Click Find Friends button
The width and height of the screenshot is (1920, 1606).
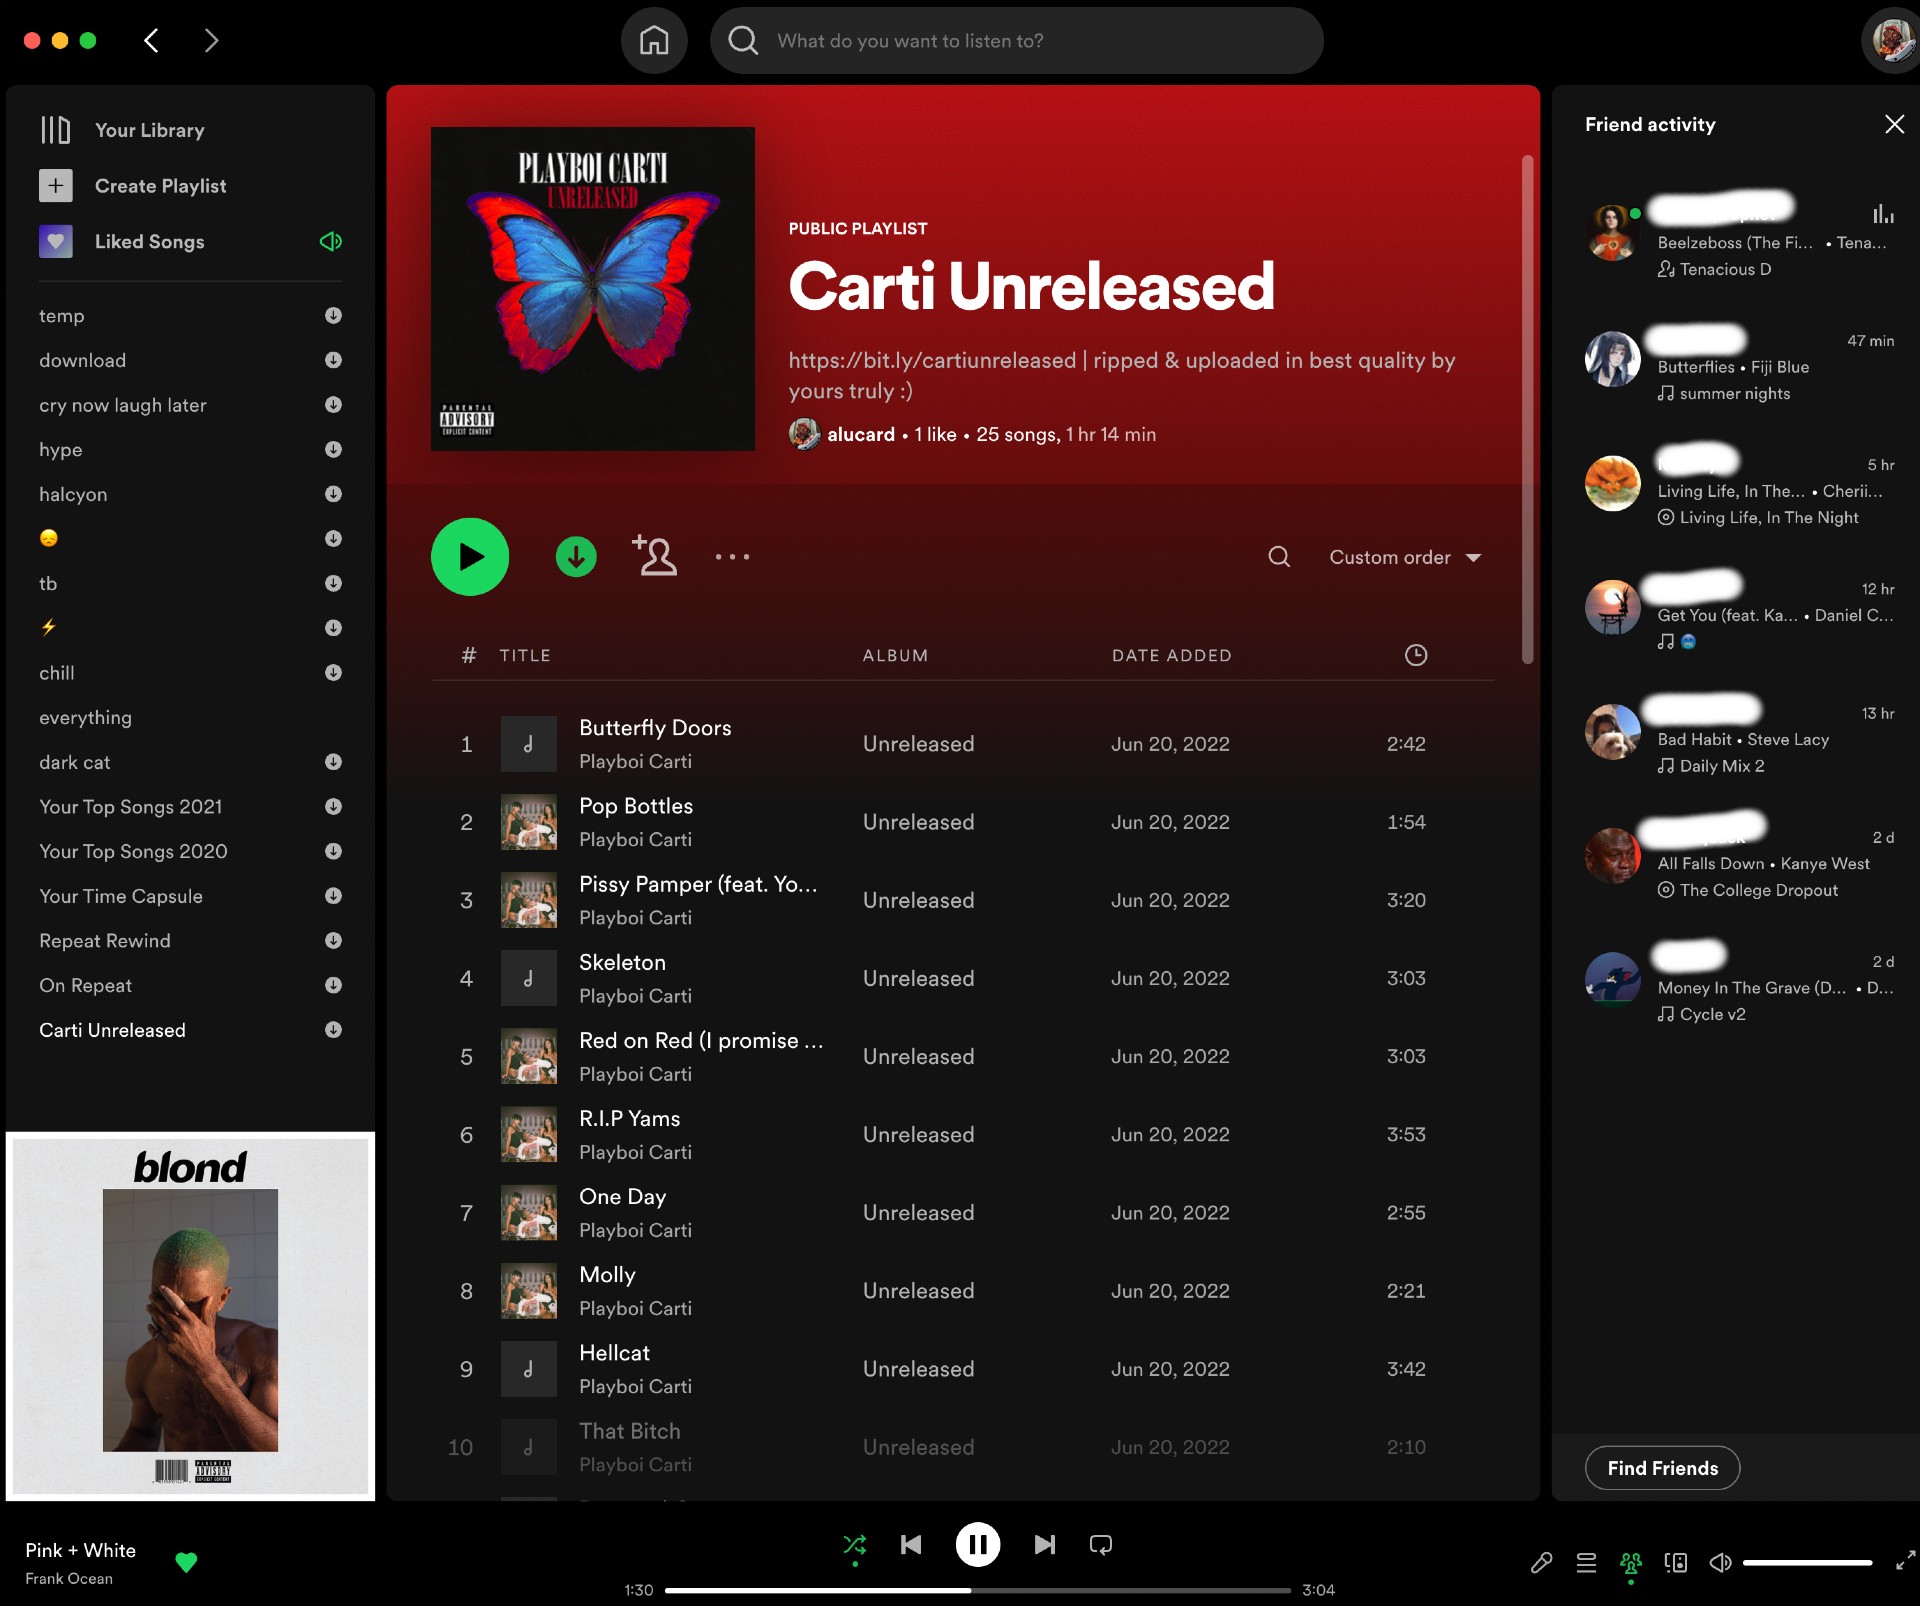(1662, 1468)
